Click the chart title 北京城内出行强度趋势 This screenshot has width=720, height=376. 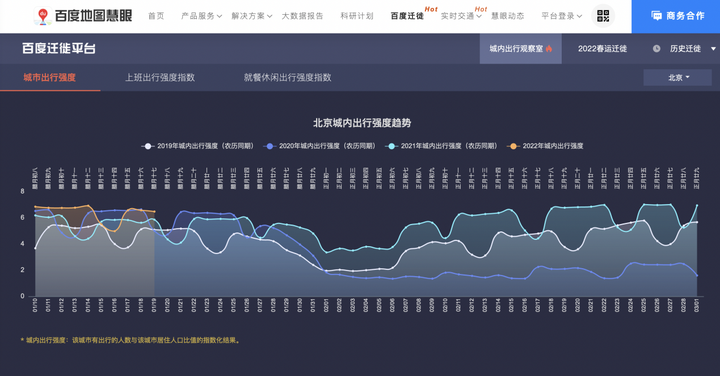point(362,123)
